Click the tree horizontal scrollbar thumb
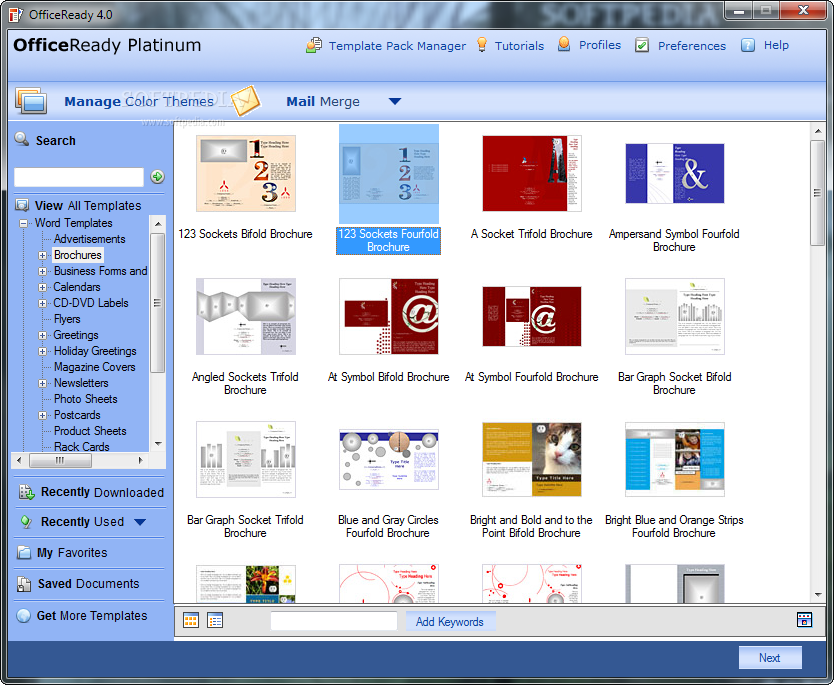834x685 pixels. (60, 460)
